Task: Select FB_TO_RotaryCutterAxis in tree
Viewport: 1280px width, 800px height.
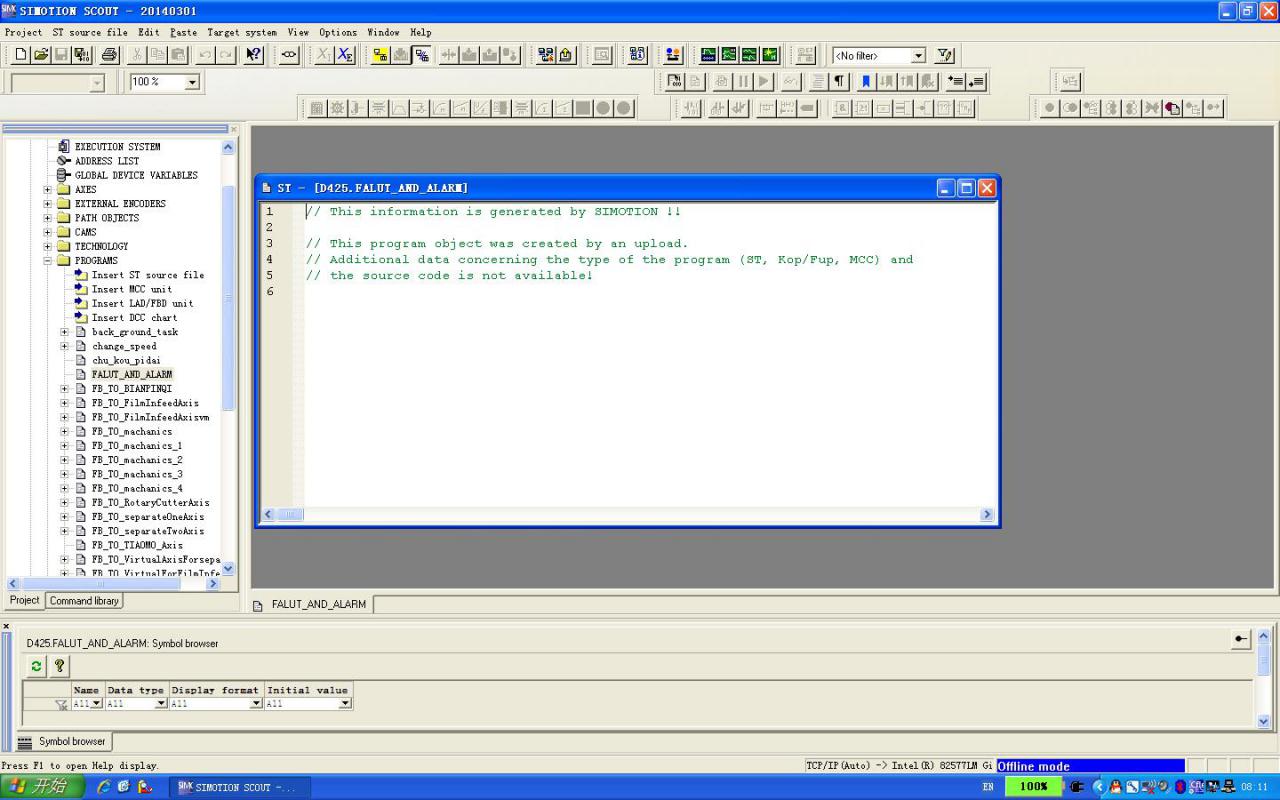Action: (151, 503)
